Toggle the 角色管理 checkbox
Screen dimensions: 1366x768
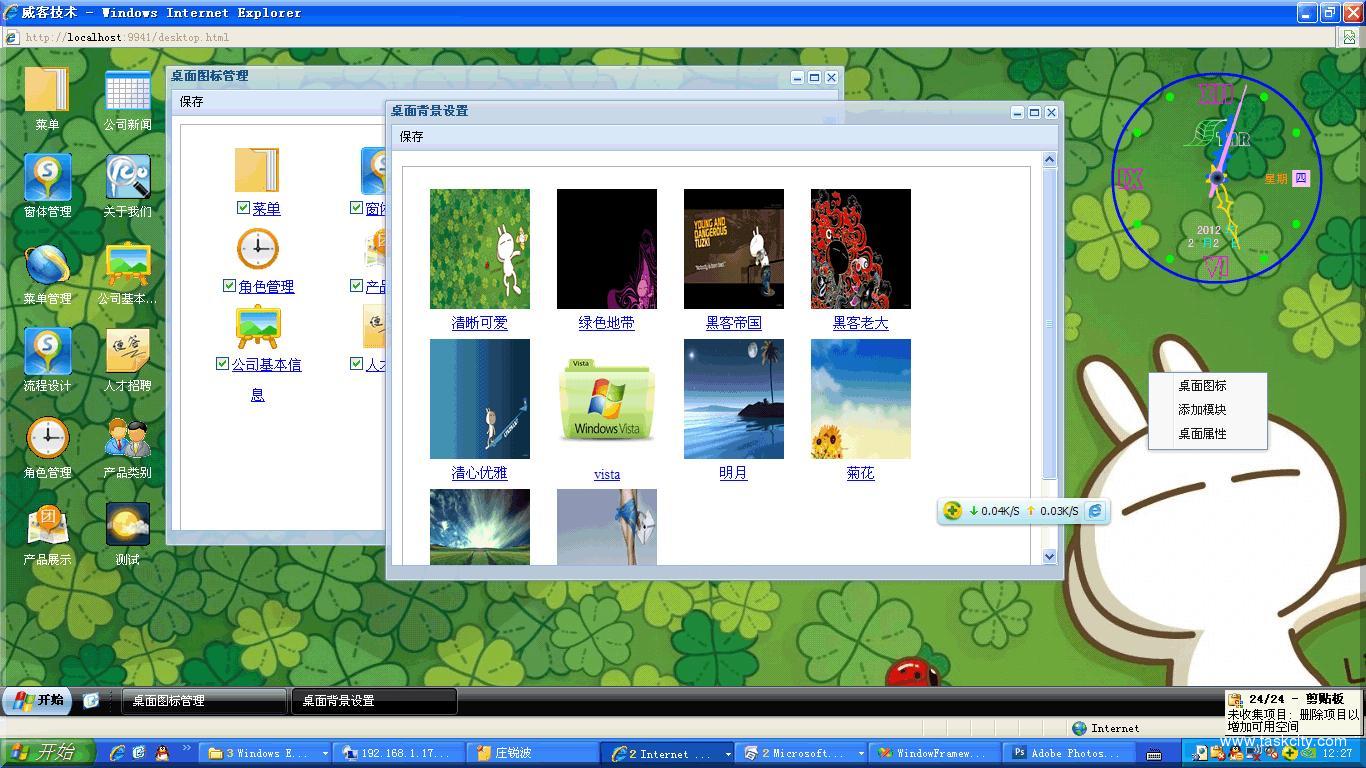click(x=229, y=286)
